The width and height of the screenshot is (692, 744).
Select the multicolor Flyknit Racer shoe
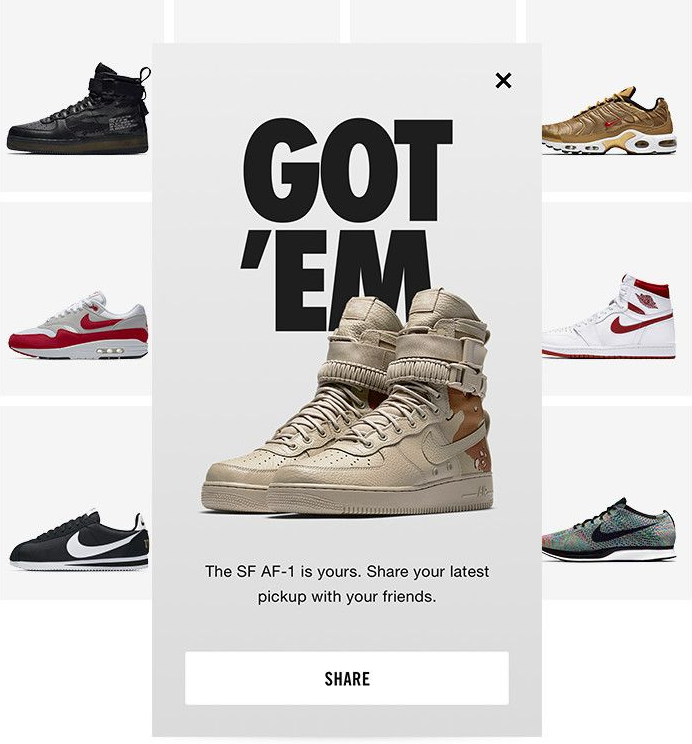tap(608, 530)
